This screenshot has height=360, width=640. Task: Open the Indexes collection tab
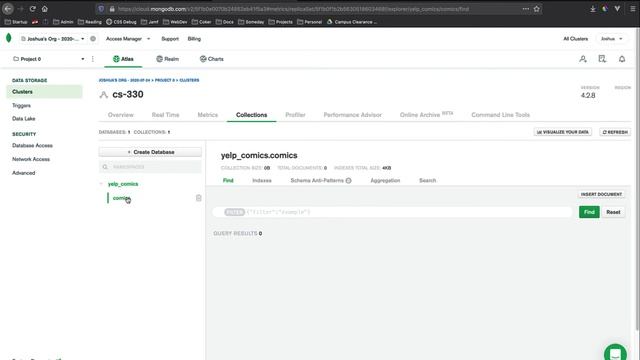[262, 180]
